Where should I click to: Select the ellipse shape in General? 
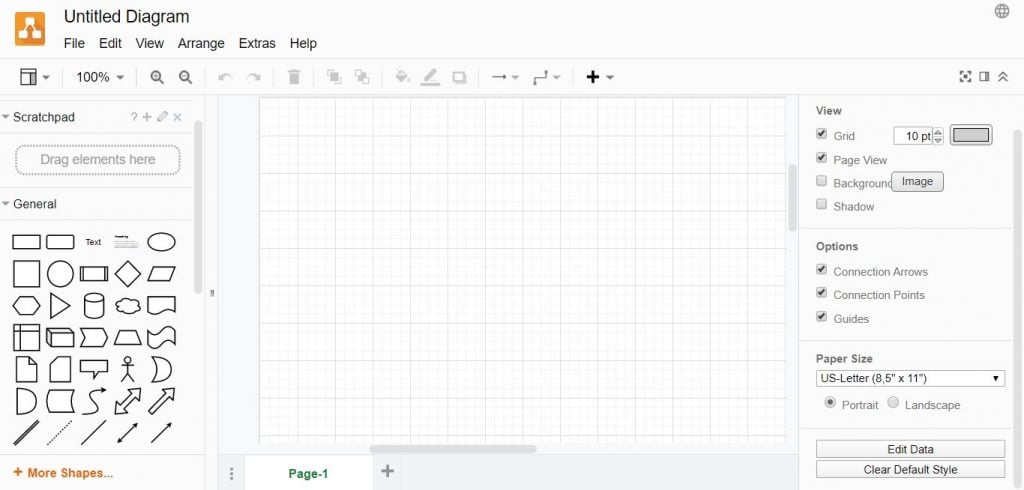[161, 242]
